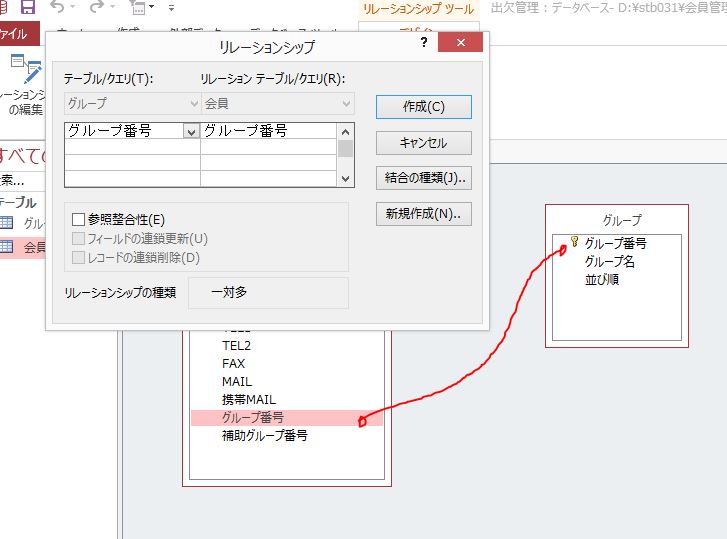727x539 pixels.
Task: Toggle フィールドの連鎖更新(U) checkbox
Action: 78,238
